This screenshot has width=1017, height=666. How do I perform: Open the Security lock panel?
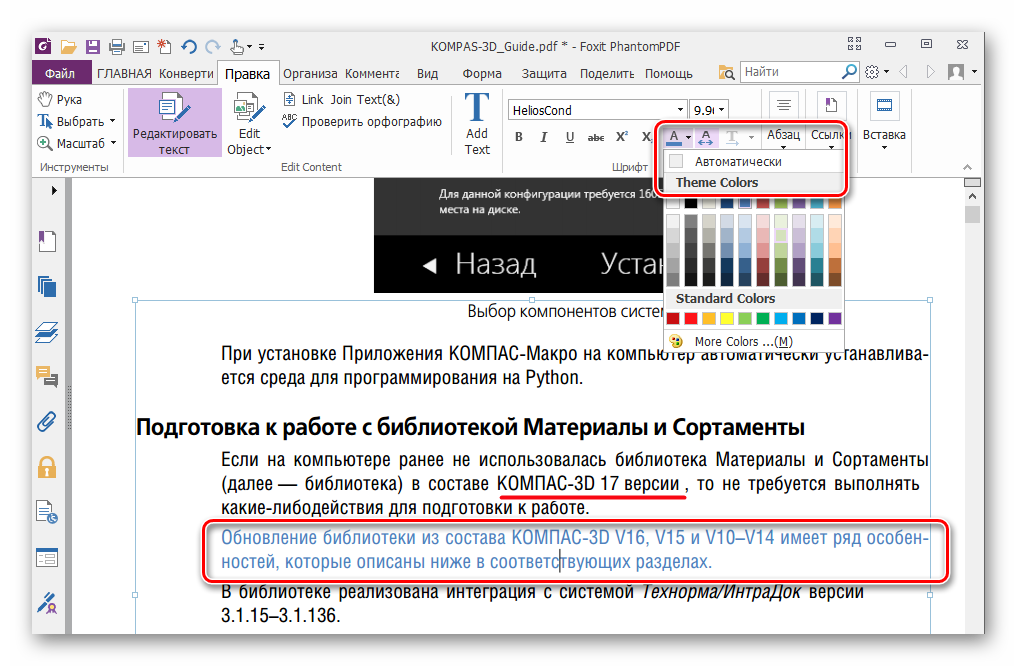click(x=47, y=466)
